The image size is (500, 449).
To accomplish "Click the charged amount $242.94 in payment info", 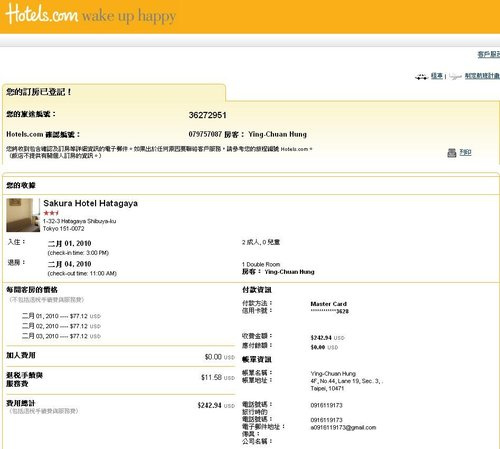I will [x=327, y=338].
